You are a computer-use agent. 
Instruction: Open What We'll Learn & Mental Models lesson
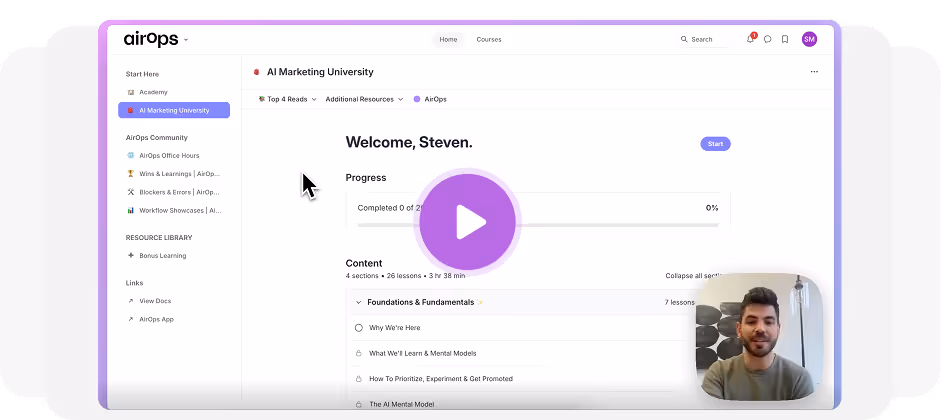pyautogui.click(x=422, y=353)
